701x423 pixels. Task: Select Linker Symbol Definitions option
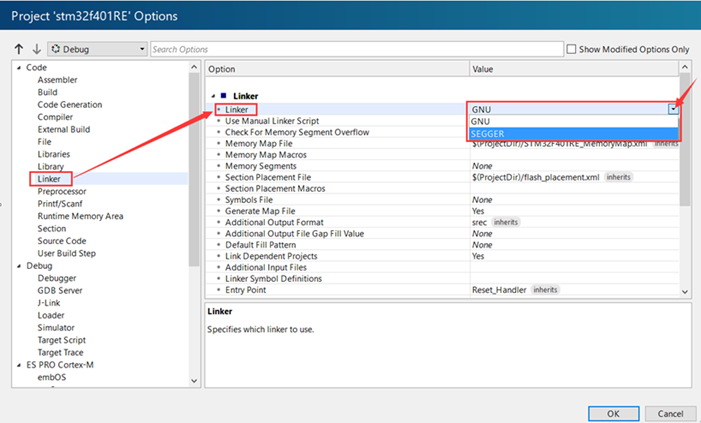(273, 279)
